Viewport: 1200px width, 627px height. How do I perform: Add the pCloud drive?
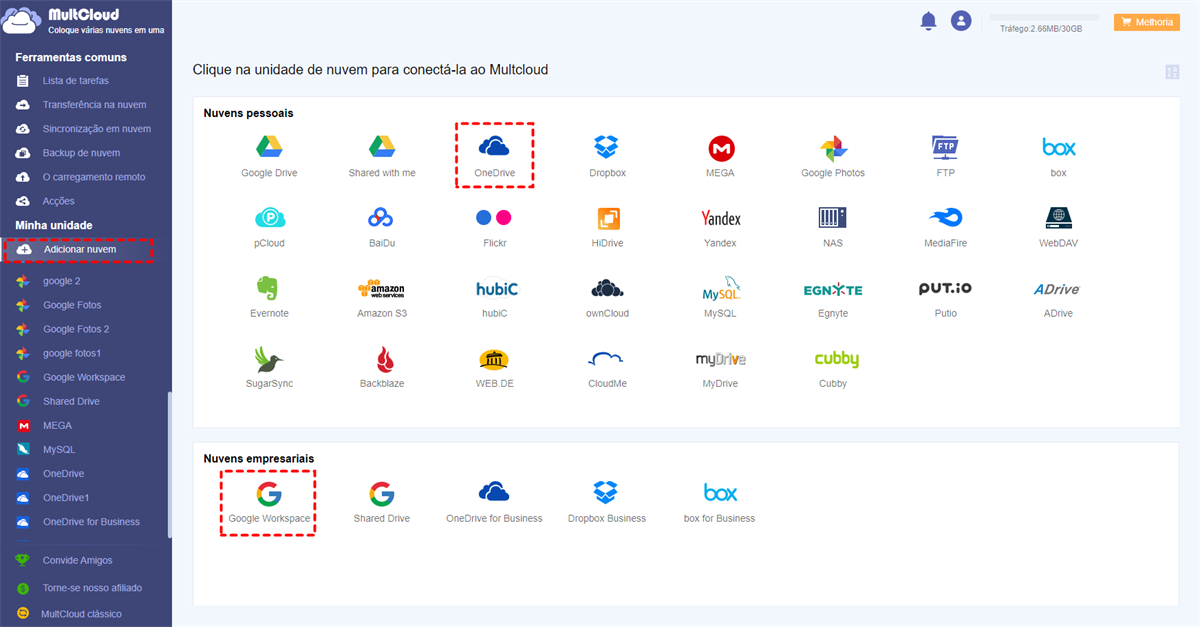269,226
